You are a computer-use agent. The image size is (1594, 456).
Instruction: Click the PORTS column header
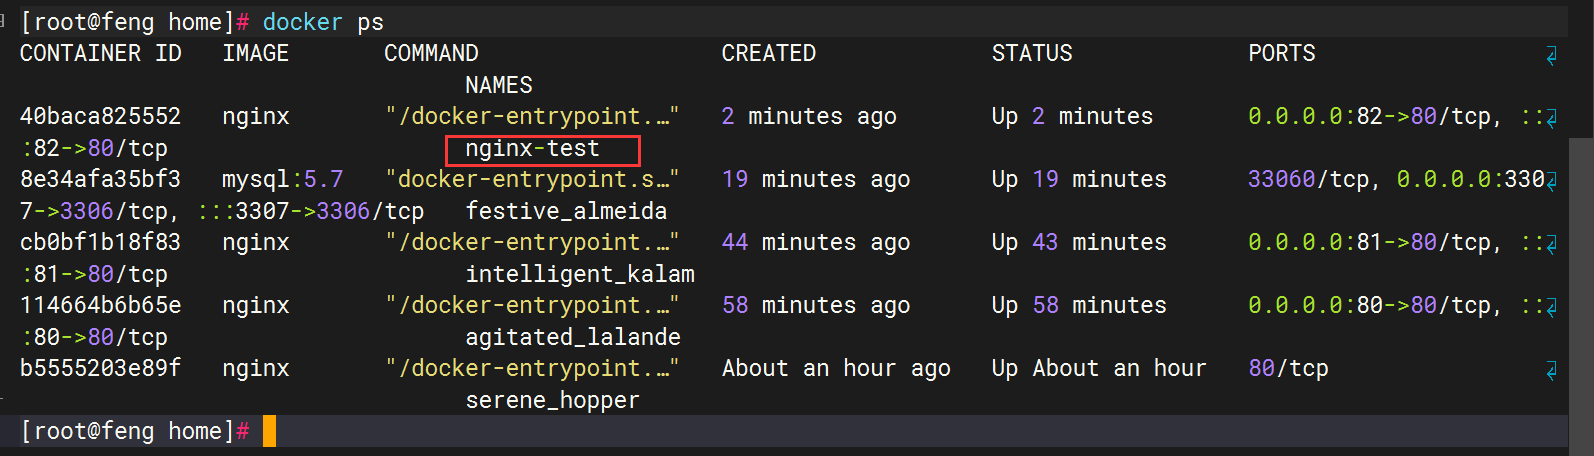click(1281, 54)
